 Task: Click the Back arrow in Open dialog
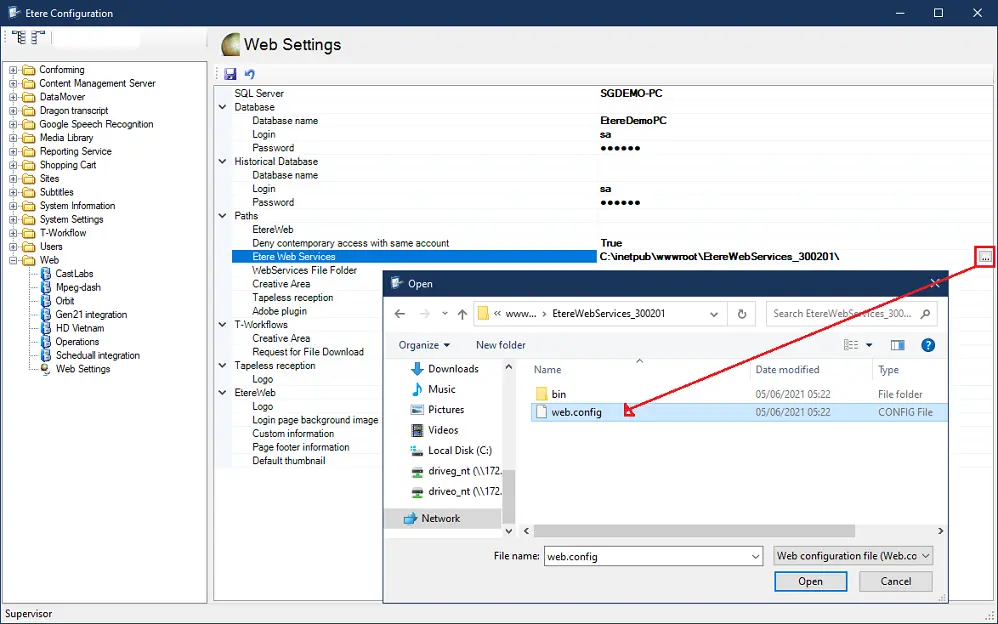[400, 313]
